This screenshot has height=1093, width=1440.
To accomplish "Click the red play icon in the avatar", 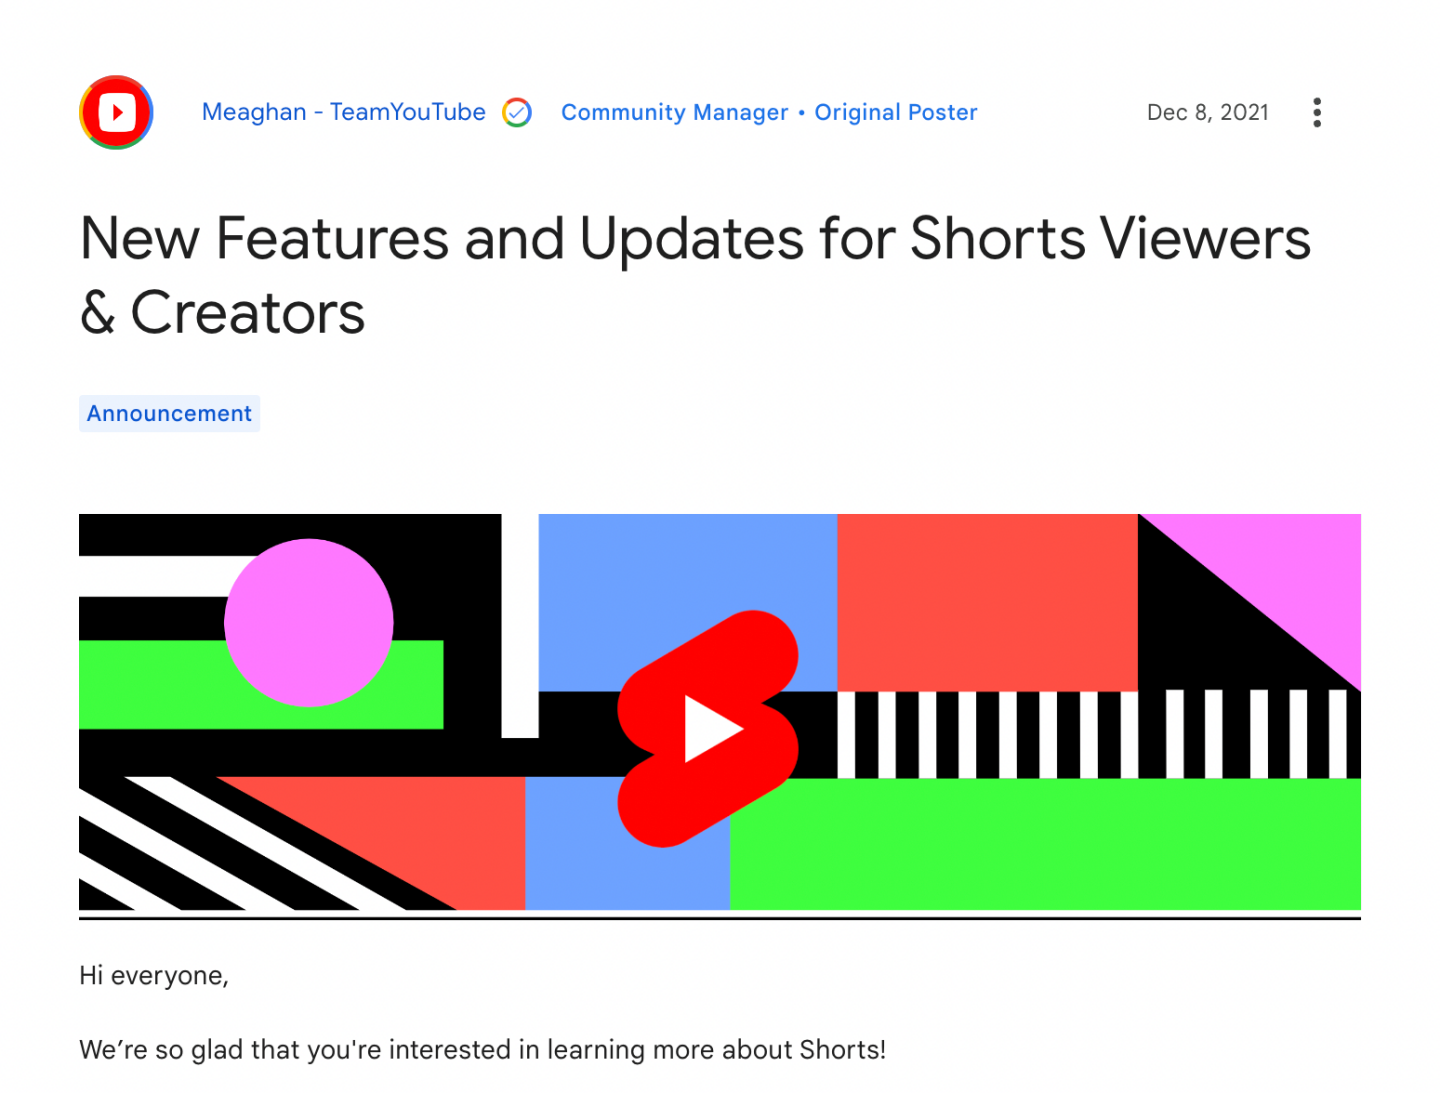I will coord(117,111).
